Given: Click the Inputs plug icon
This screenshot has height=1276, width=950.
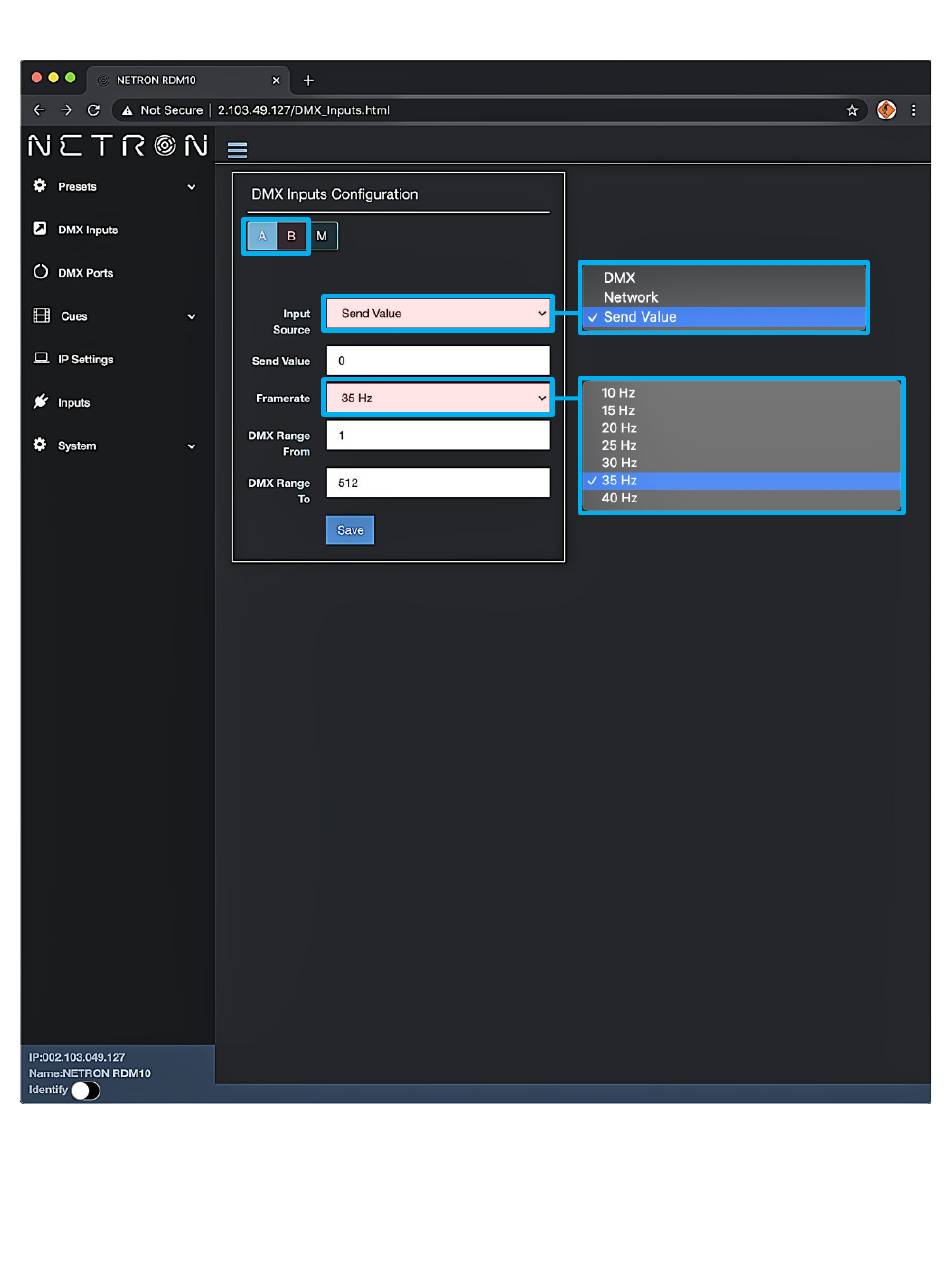Looking at the screenshot, I should coord(40,402).
